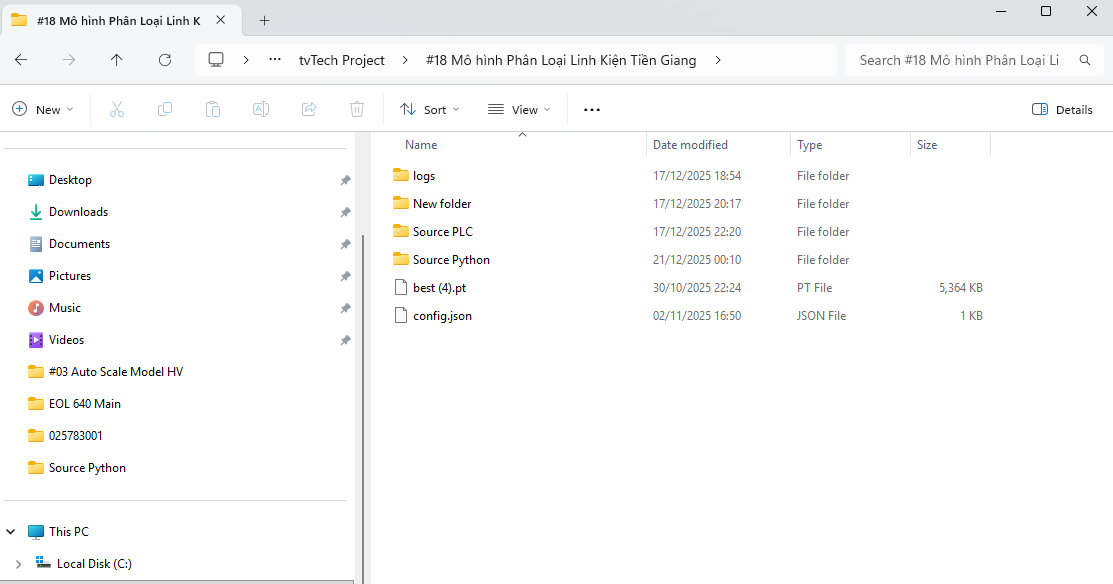
Task: Click the Paste clipboard icon
Action: pos(213,109)
